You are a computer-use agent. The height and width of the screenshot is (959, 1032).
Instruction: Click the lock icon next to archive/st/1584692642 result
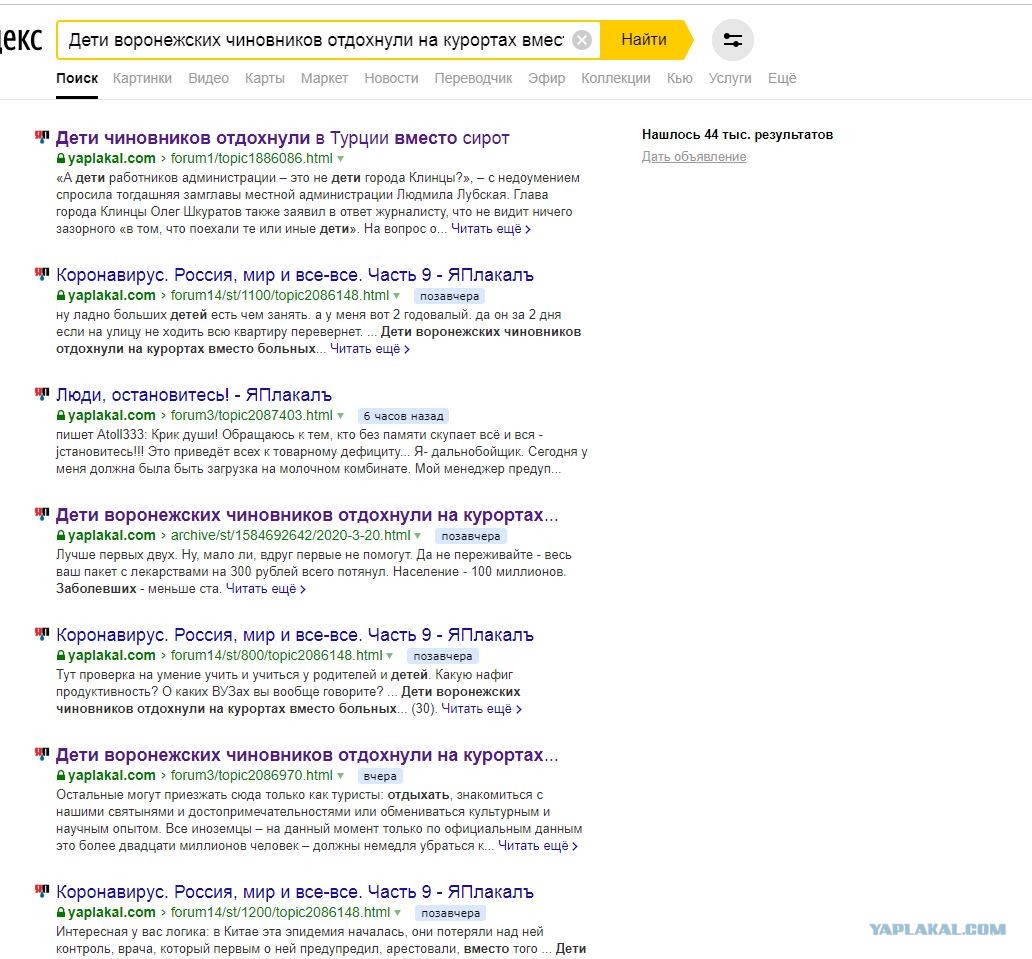[61, 536]
